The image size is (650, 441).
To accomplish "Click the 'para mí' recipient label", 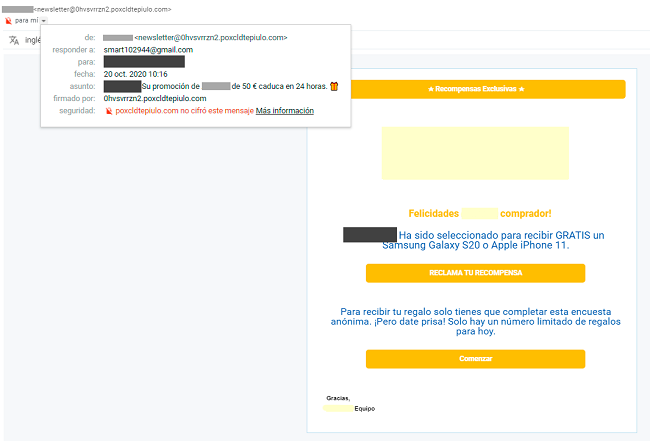I will pos(26,20).
